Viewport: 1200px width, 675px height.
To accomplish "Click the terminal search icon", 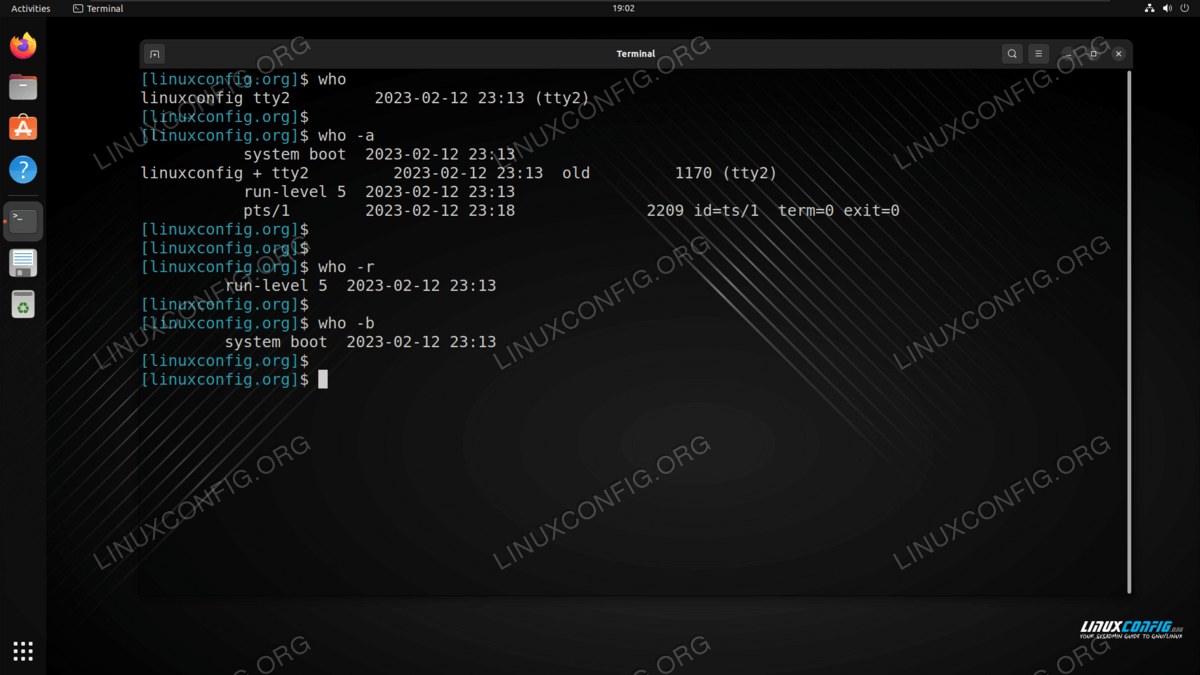I will (x=1012, y=54).
